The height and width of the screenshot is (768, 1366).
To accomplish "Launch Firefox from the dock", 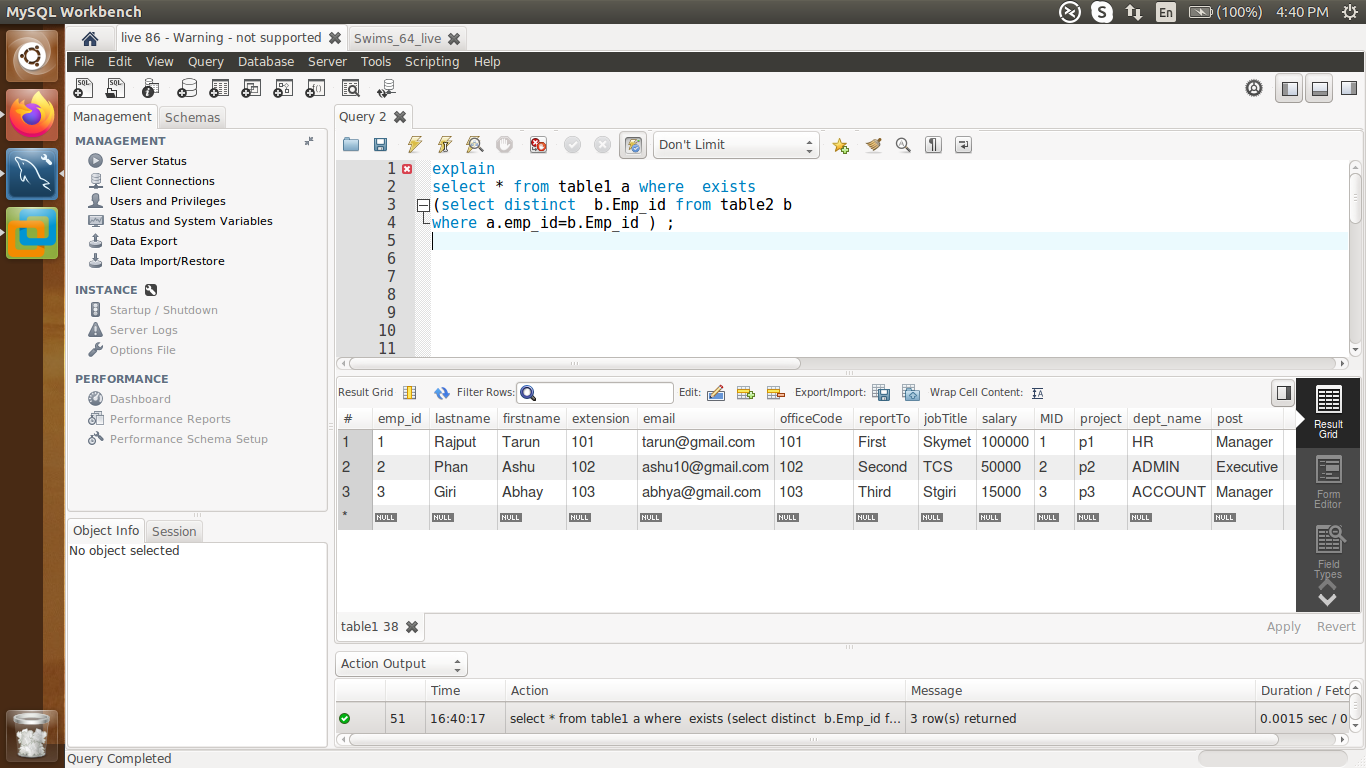I will 33,115.
